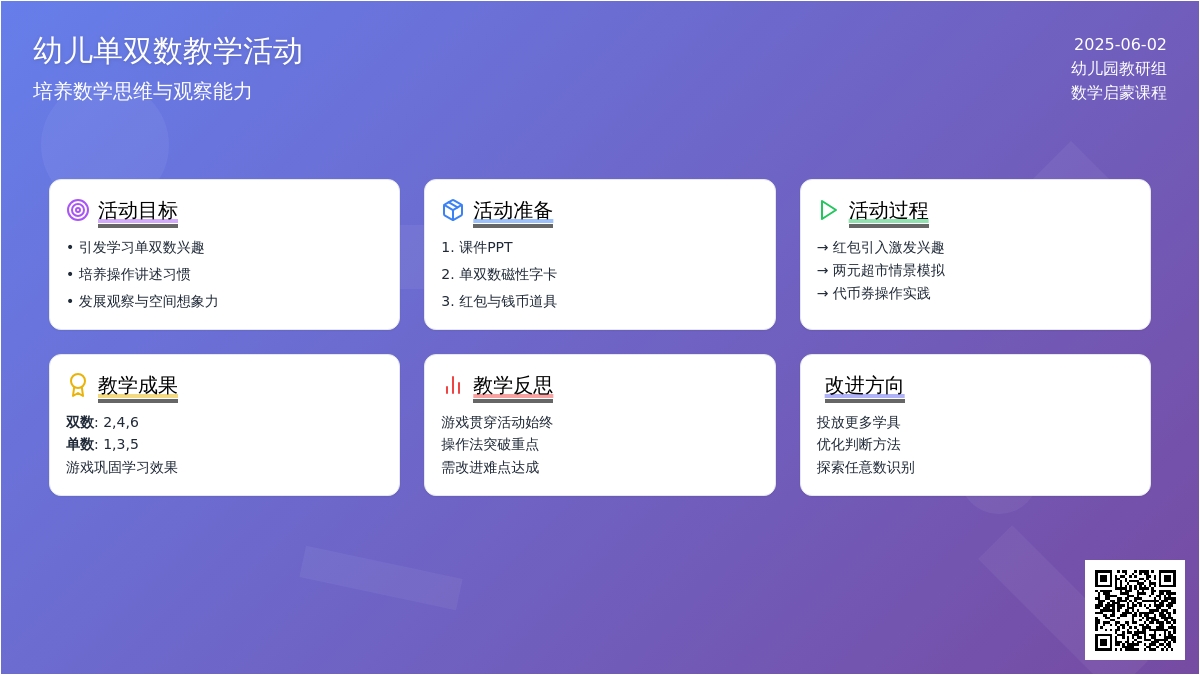Click the line 需改进难点达成
Viewport: 1200px width, 675px height.
(x=490, y=467)
